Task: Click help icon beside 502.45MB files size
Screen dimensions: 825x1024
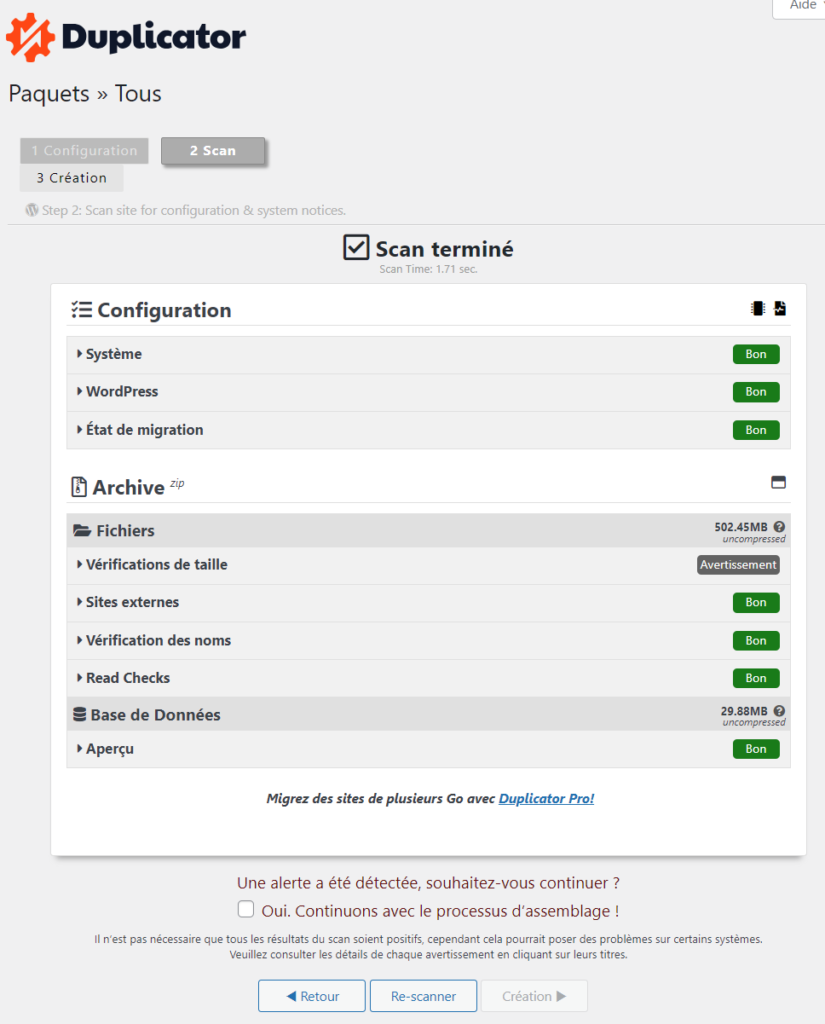Action: (779, 526)
